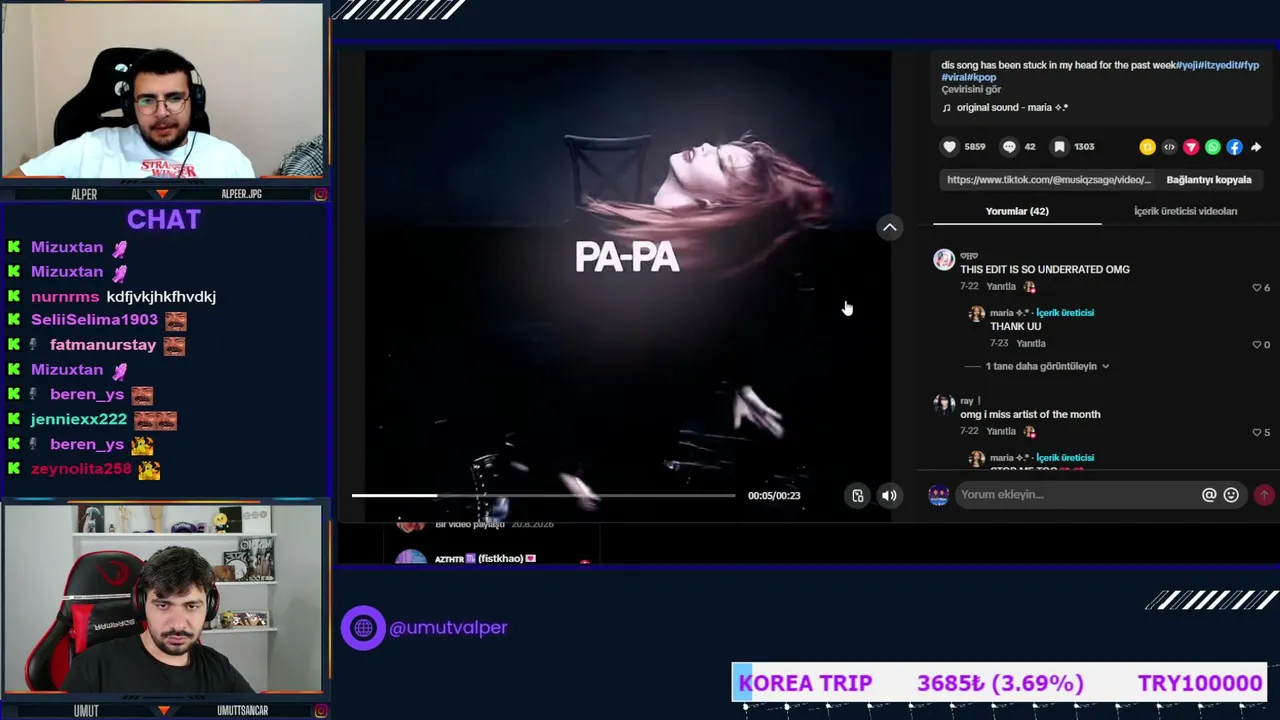Click 'maria' username above 'THANK UU'
Screen dimensions: 1280x720
[1010, 313]
